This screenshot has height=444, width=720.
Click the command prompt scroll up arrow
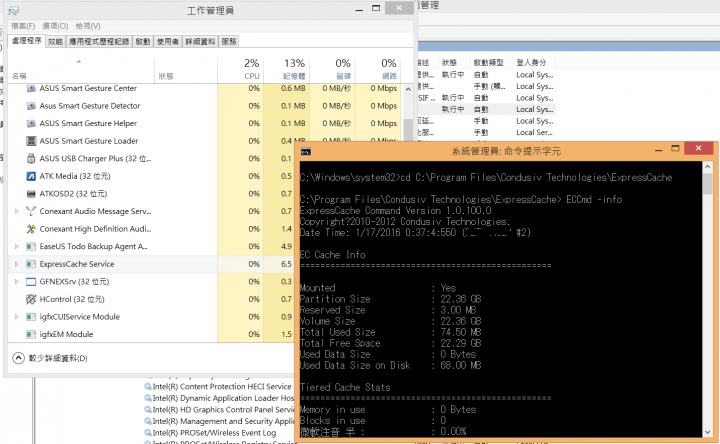707,167
